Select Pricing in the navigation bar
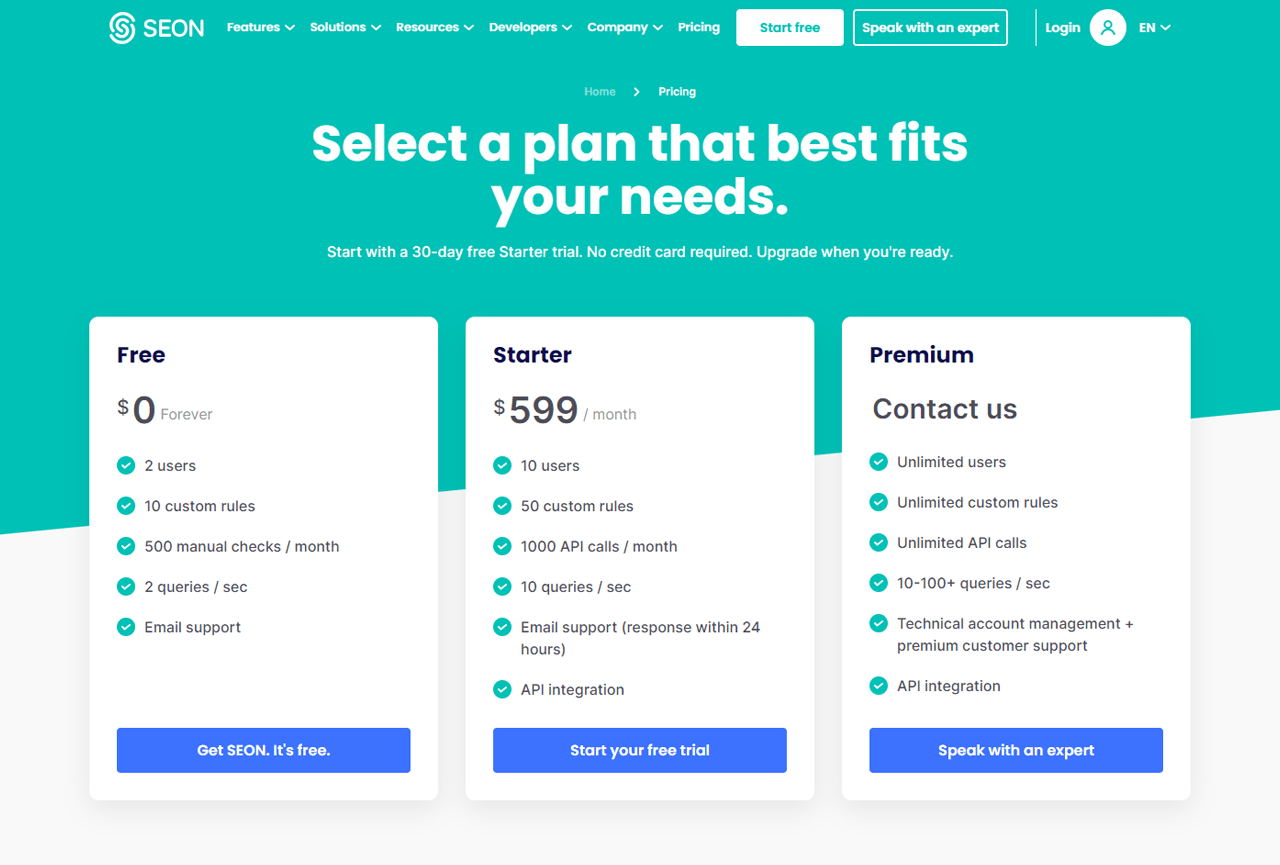Image resolution: width=1280 pixels, height=865 pixels. point(698,27)
